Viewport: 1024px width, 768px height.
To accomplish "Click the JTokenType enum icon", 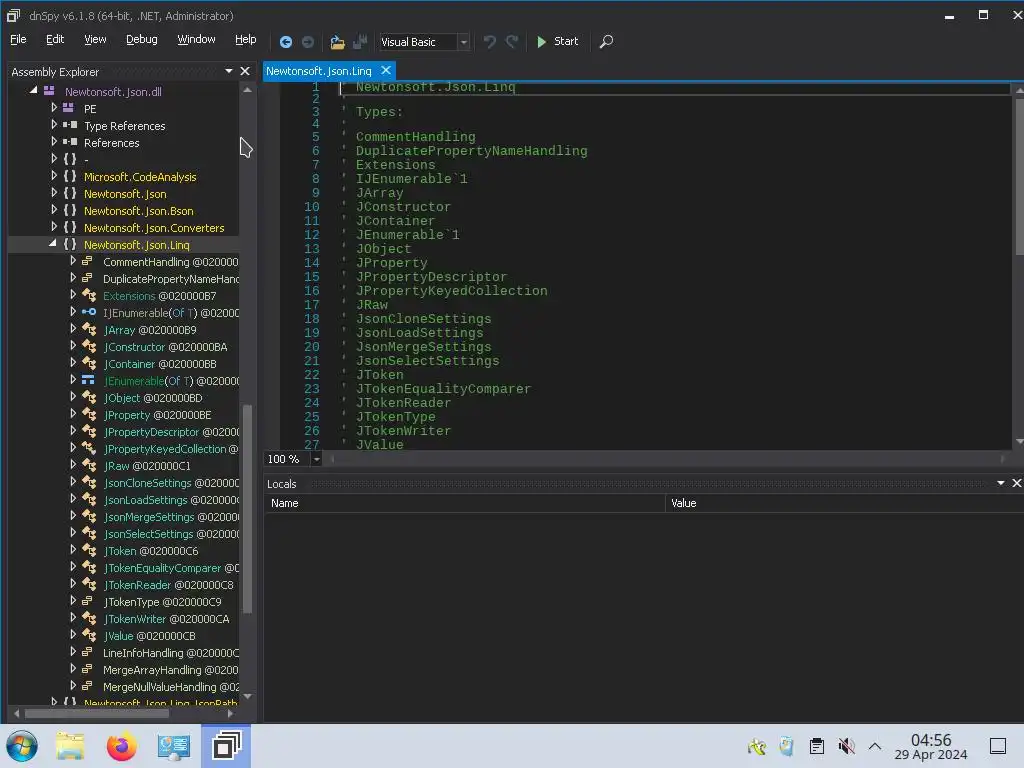I will tap(88, 601).
